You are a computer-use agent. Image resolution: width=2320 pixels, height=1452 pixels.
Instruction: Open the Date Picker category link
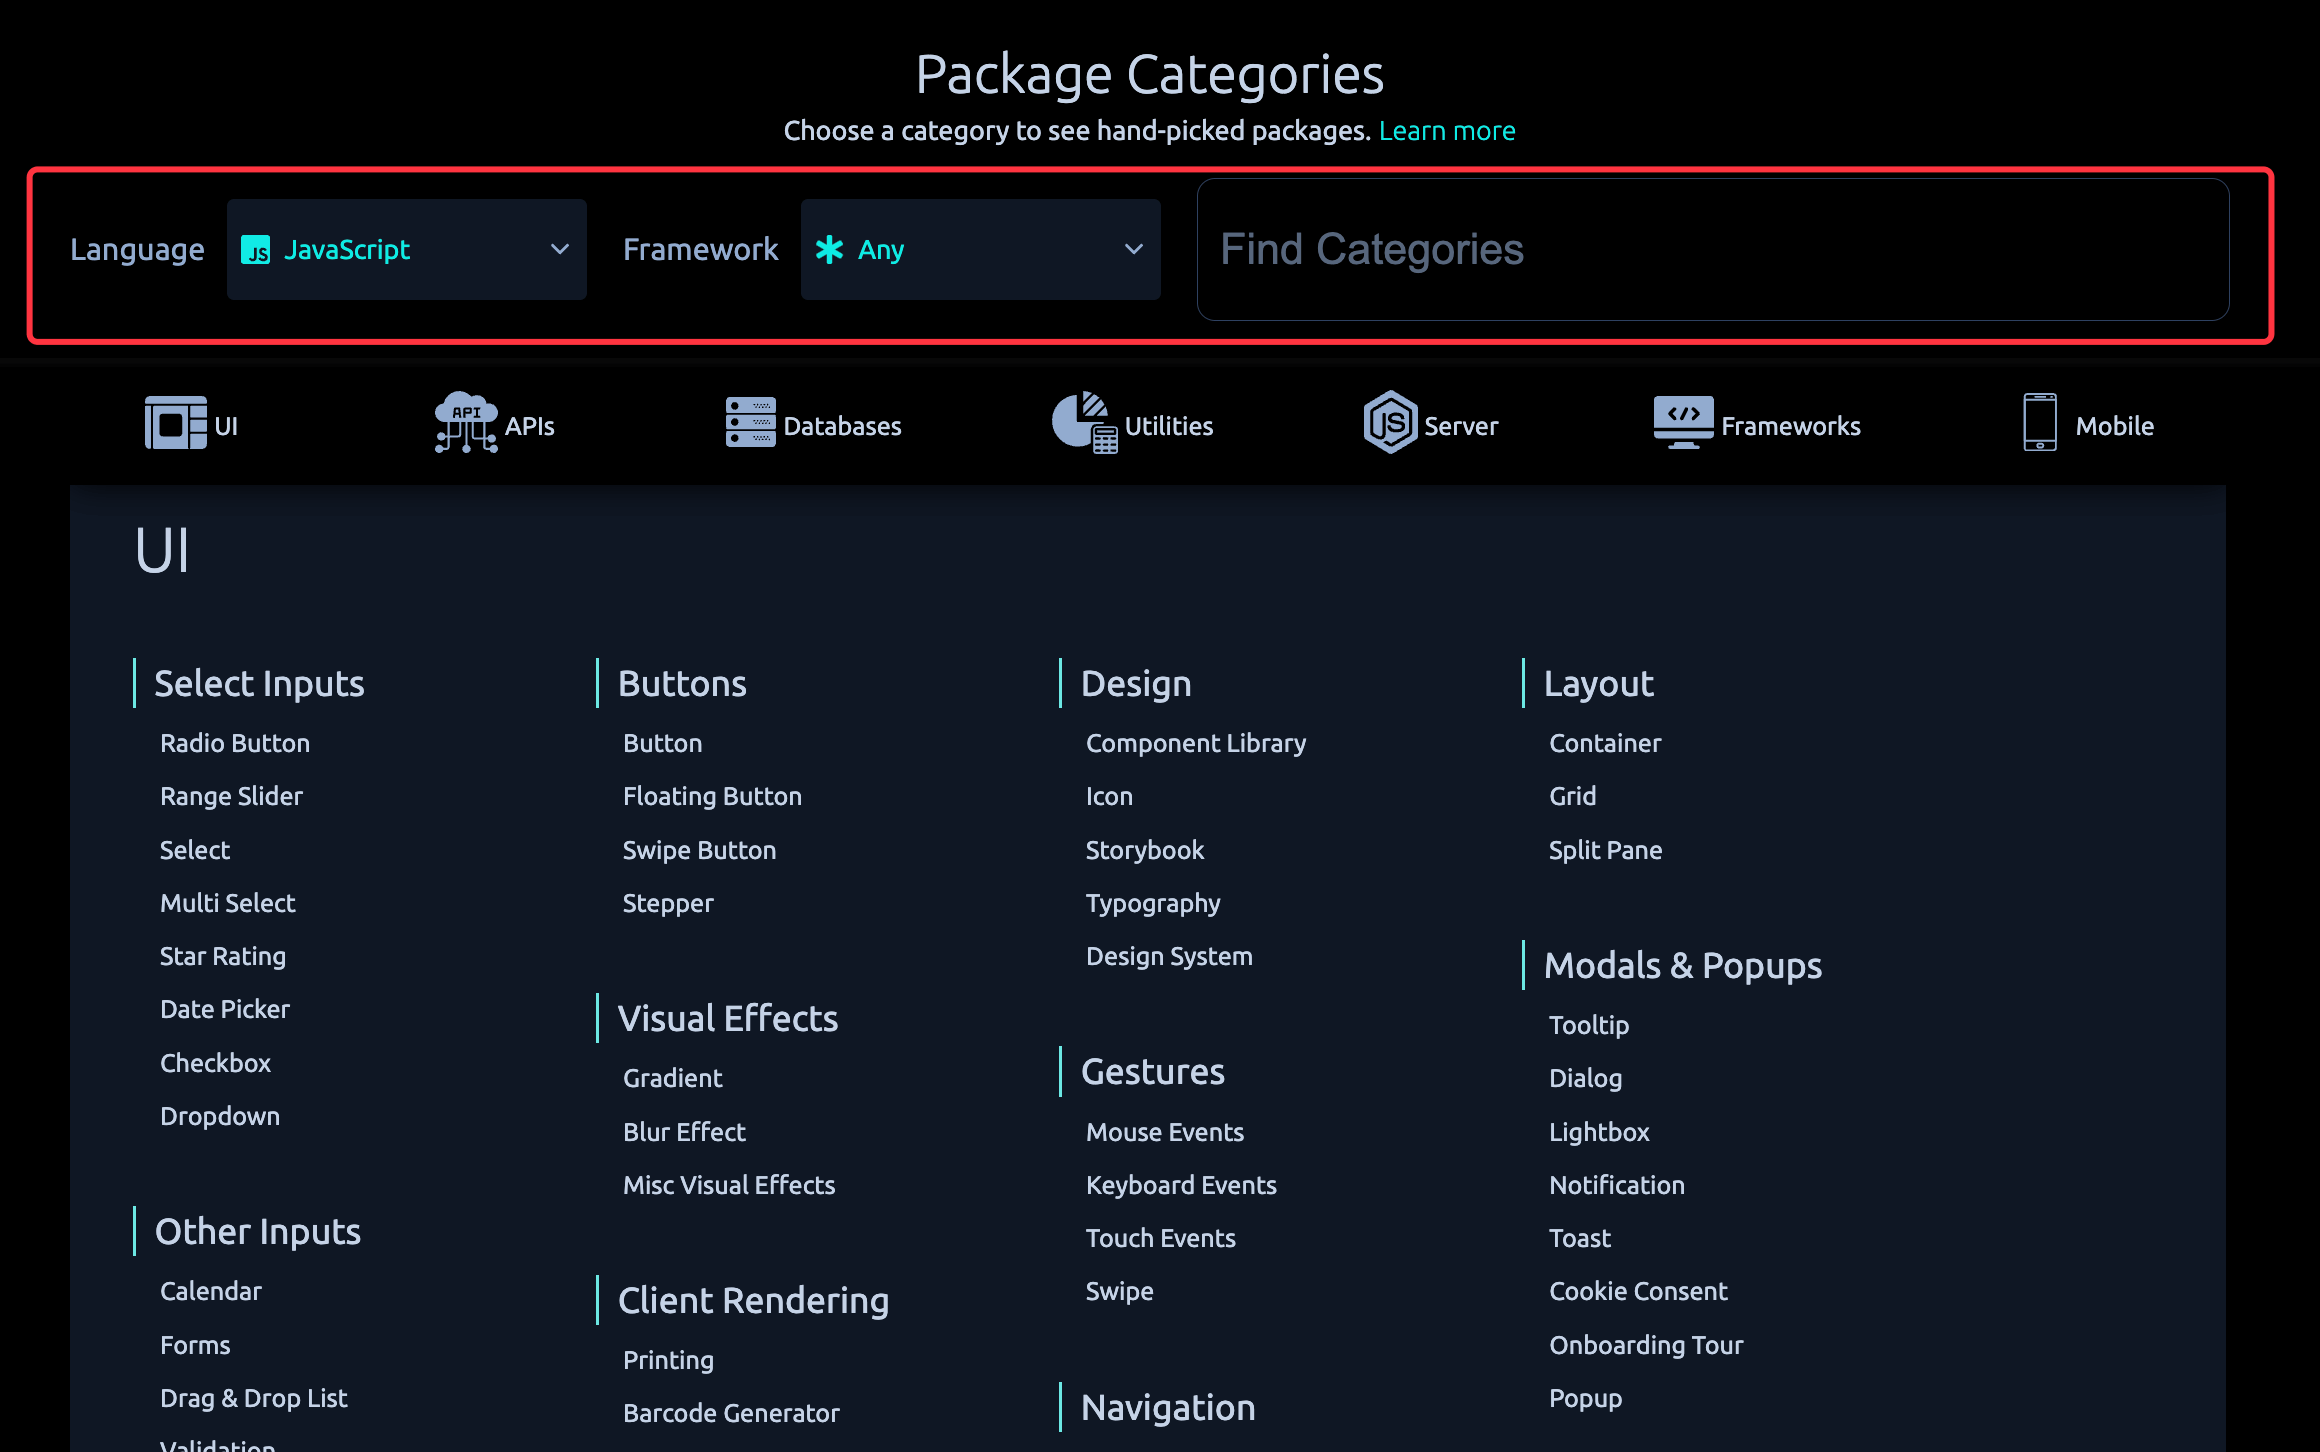pos(225,1010)
